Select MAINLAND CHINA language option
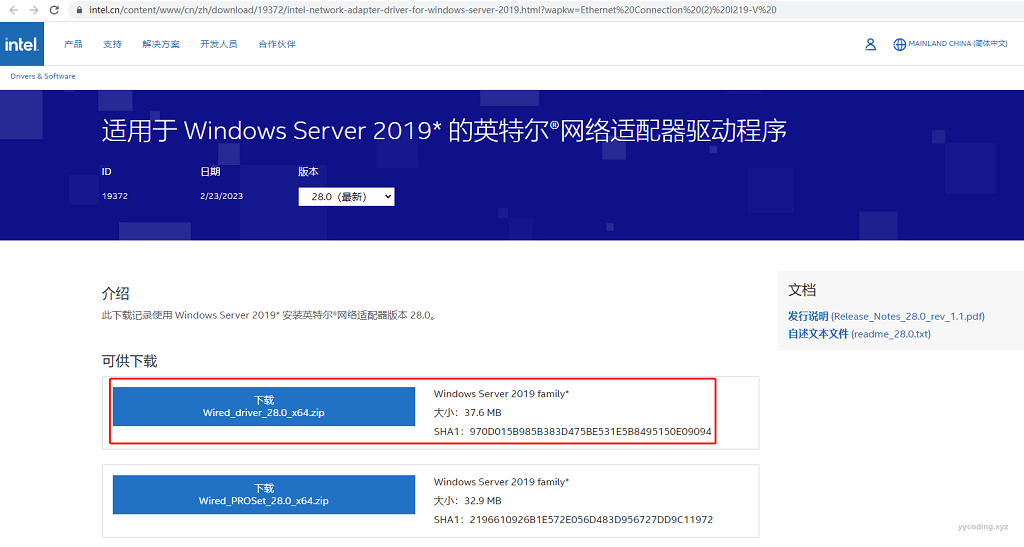This screenshot has width=1024, height=547. [x=957, y=44]
